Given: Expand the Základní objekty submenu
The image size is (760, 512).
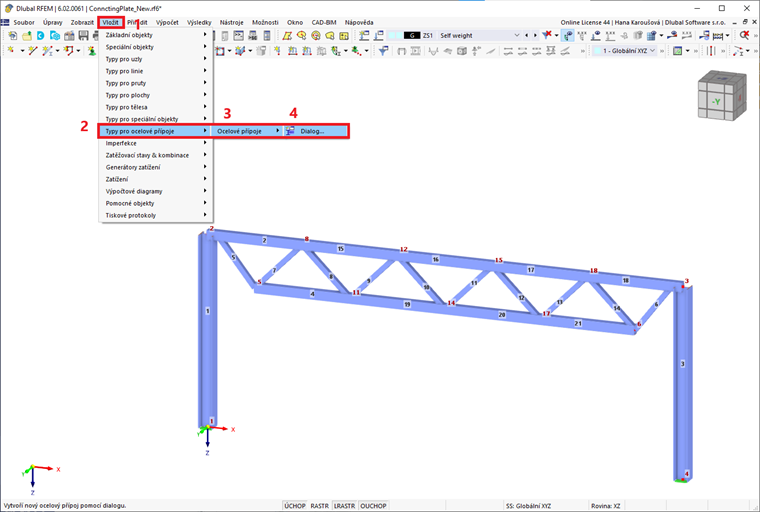Looking at the screenshot, I should coord(155,35).
